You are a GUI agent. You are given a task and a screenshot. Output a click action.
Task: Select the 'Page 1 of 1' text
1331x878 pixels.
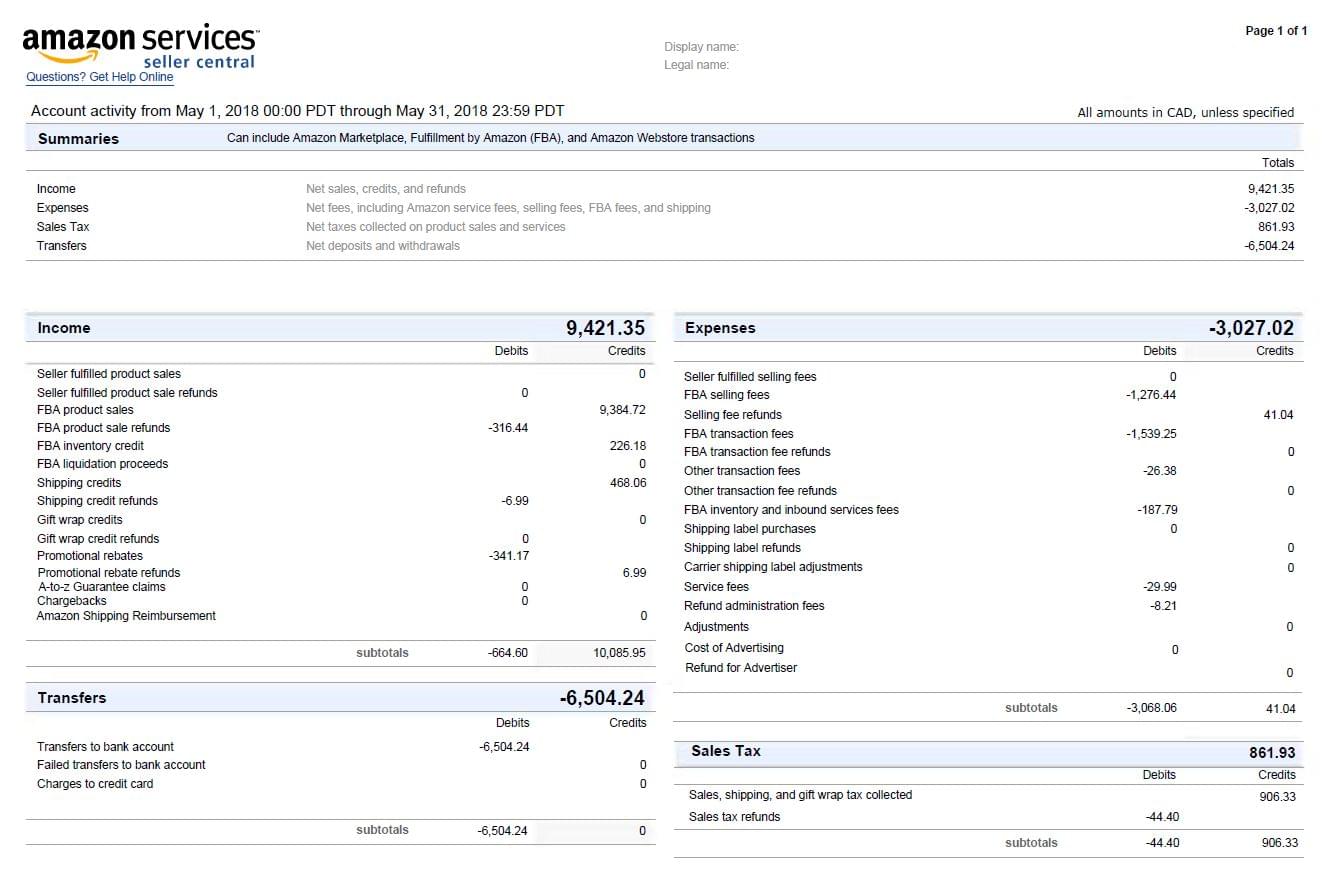point(1276,31)
